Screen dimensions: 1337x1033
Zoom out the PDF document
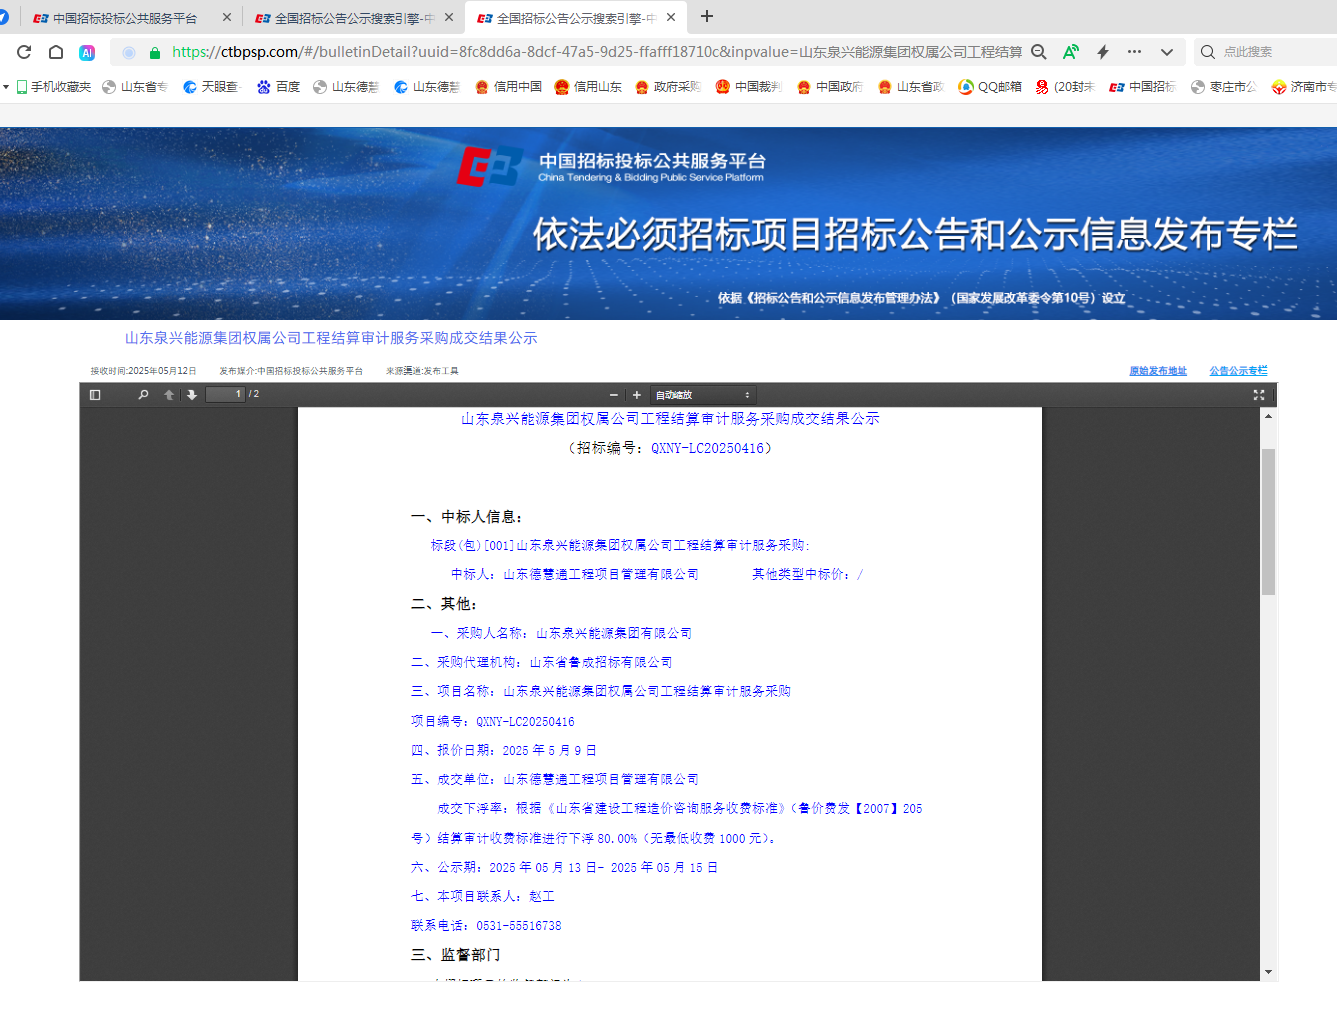pos(614,395)
